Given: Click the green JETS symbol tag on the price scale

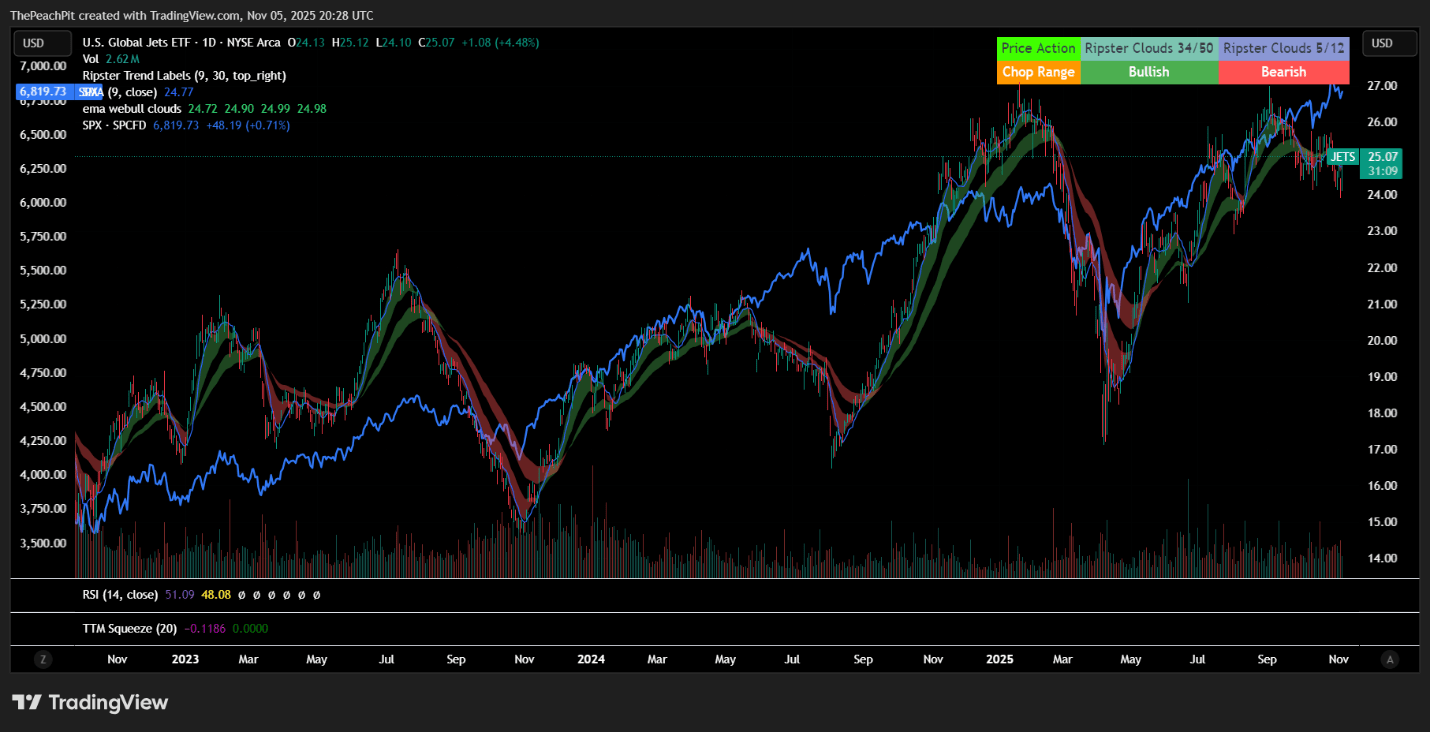Looking at the screenshot, I should [x=1343, y=157].
